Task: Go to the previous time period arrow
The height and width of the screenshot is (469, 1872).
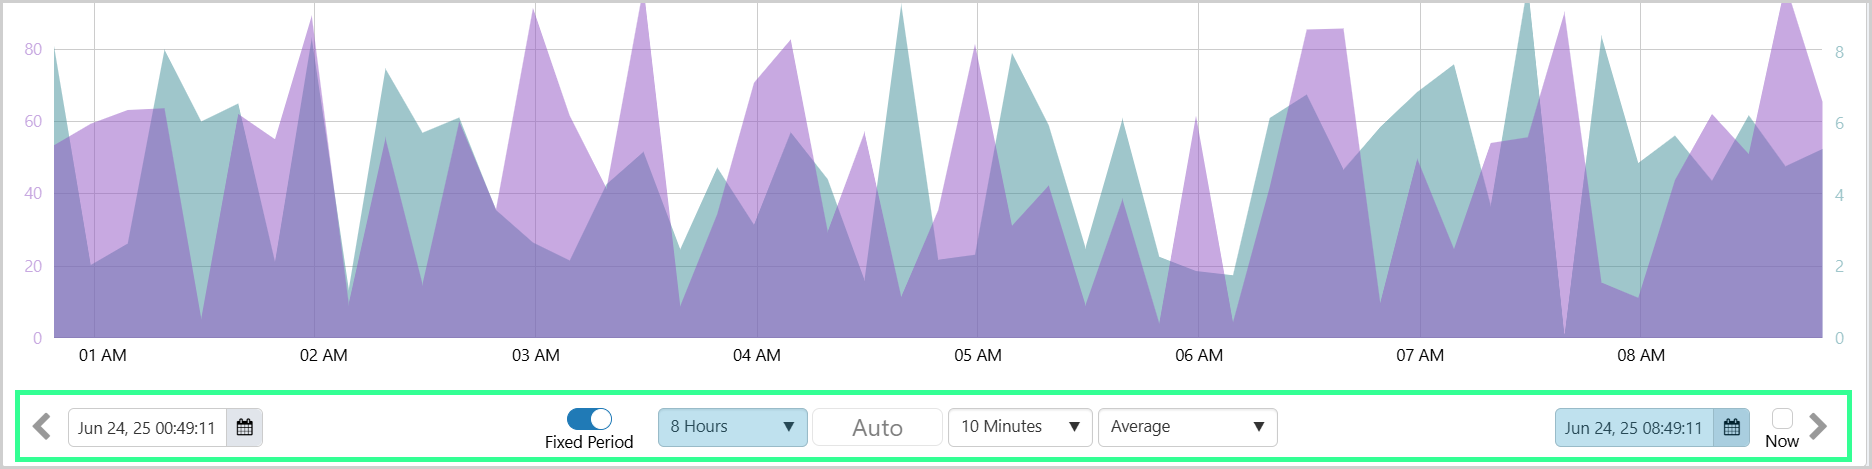Action: (x=42, y=427)
